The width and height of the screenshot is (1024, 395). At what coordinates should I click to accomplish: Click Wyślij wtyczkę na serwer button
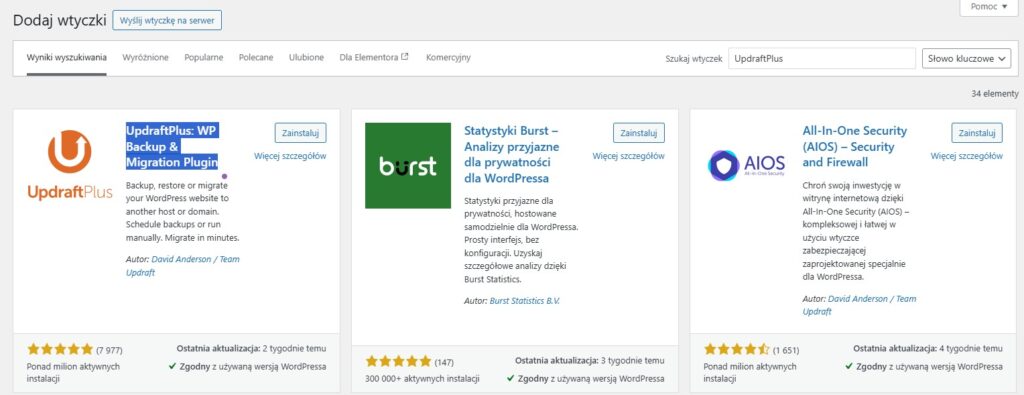[x=167, y=20]
